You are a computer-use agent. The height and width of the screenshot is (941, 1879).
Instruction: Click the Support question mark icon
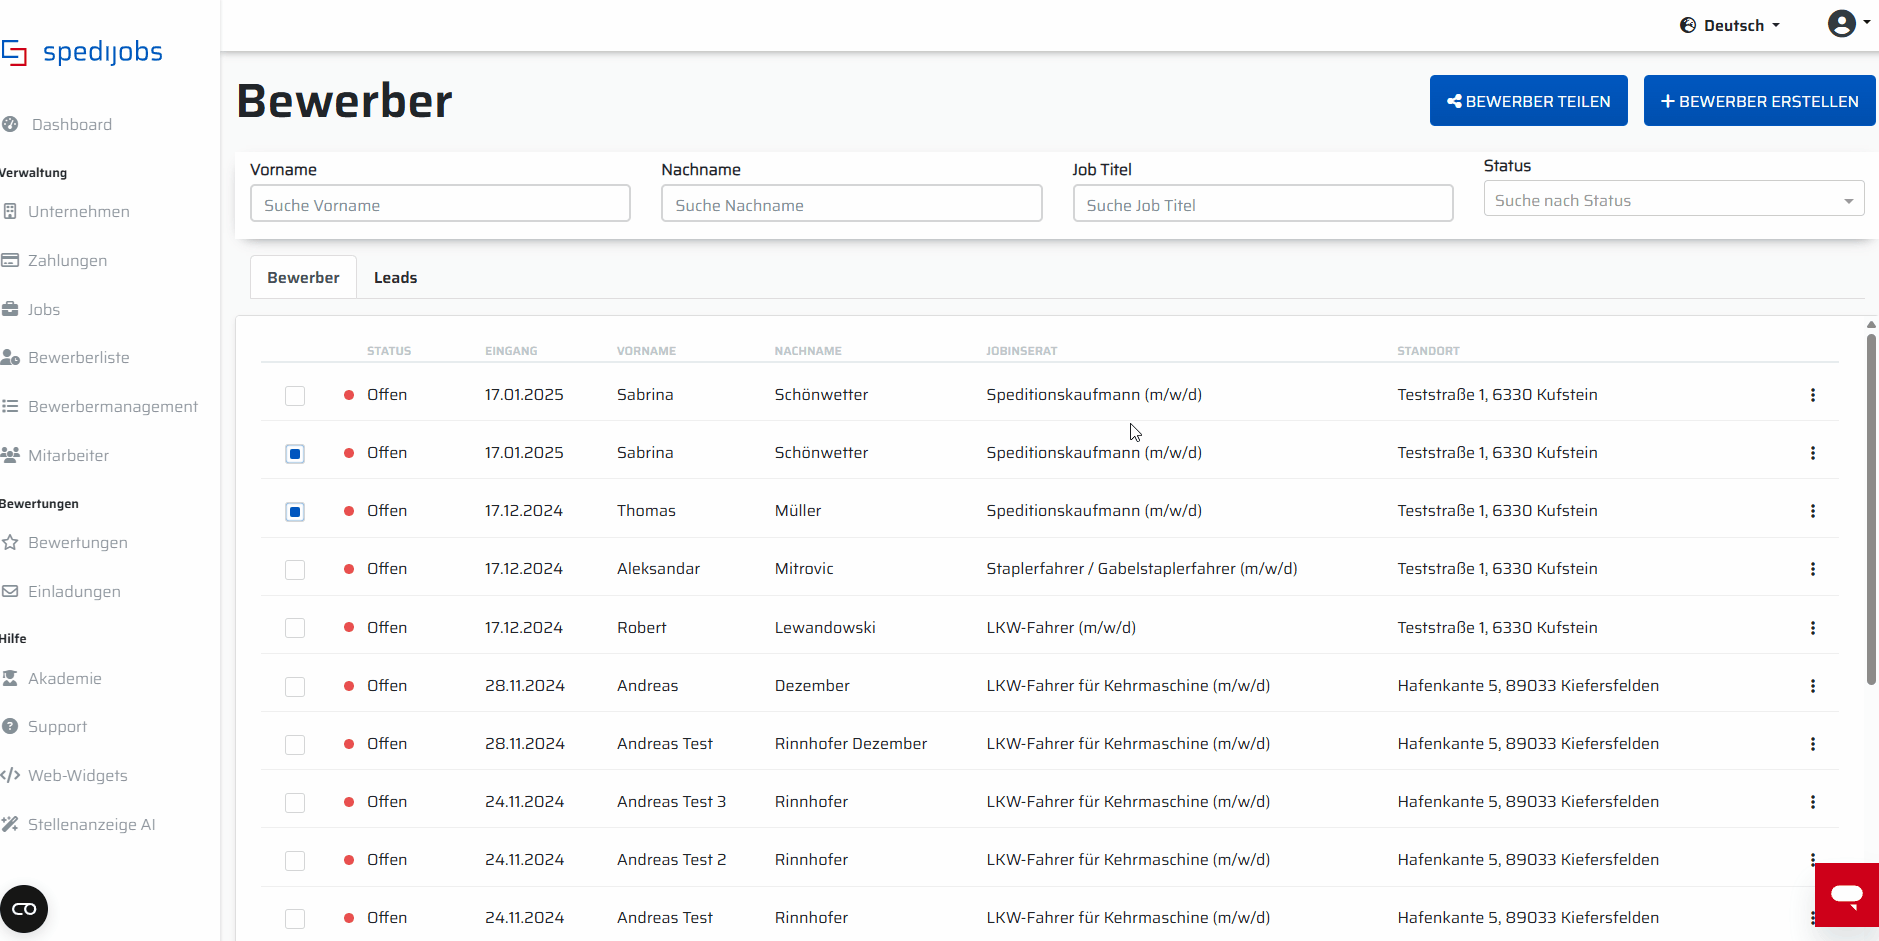point(10,726)
